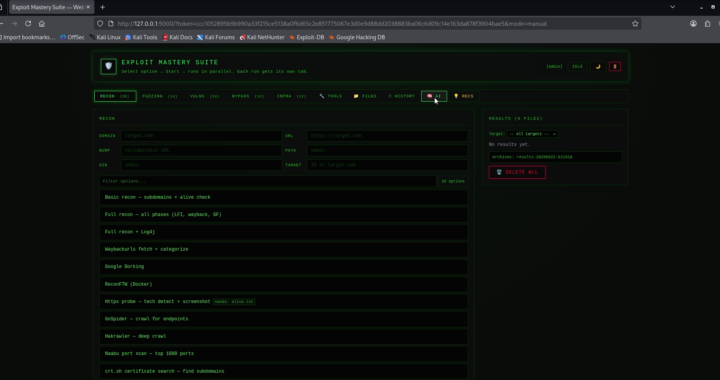Open the All targets dropdown
Viewport: 720px width, 380px height.
pos(533,134)
